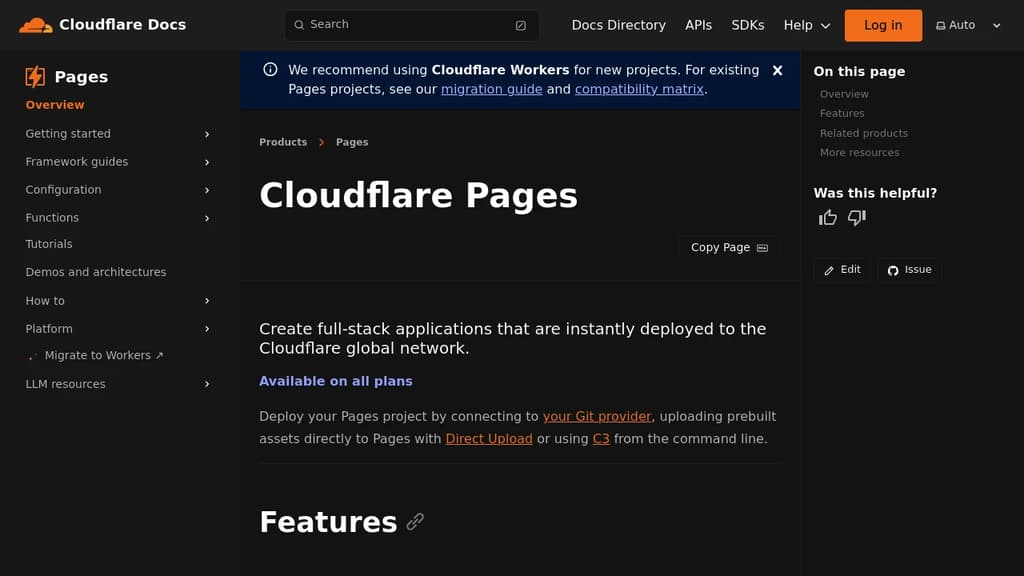This screenshot has width=1024, height=576.
Task: Jump to Related products section
Action: point(863,133)
